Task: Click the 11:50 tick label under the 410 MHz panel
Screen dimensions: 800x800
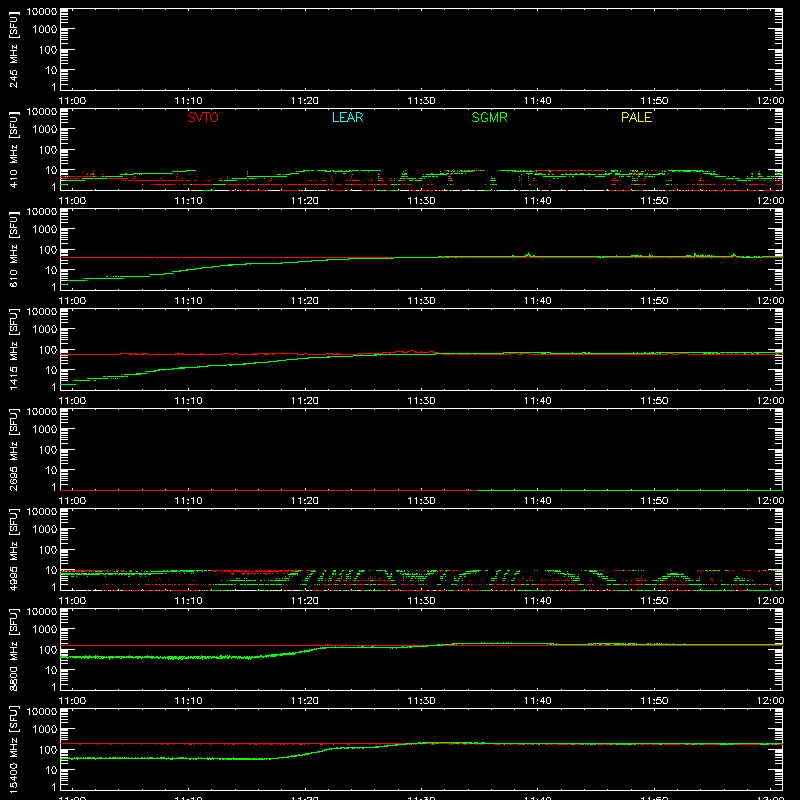Action: pyautogui.click(x=654, y=201)
